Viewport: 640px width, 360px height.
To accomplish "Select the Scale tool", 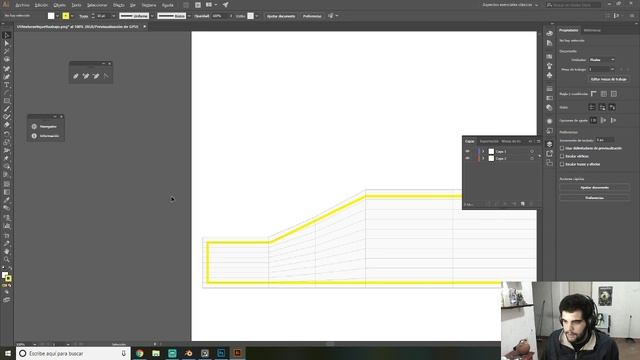I will (7, 142).
